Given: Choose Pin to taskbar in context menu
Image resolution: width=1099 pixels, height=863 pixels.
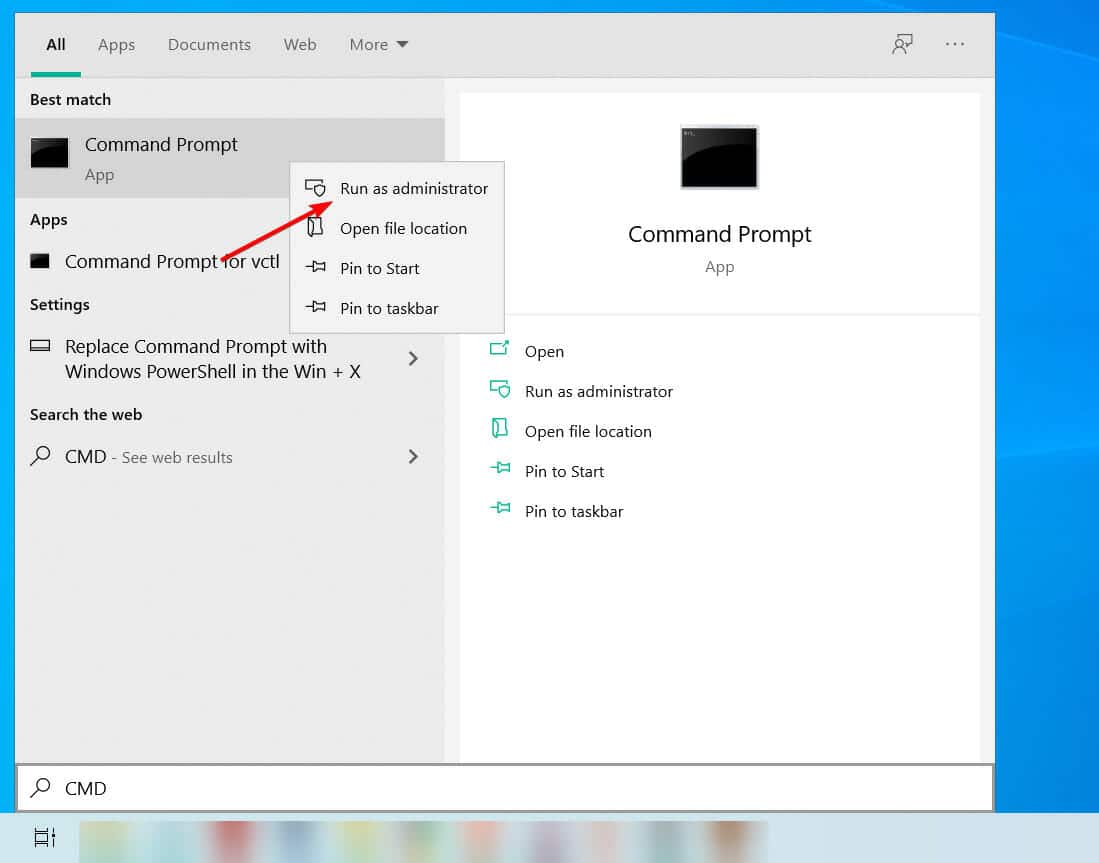Looking at the screenshot, I should (x=397, y=308).
